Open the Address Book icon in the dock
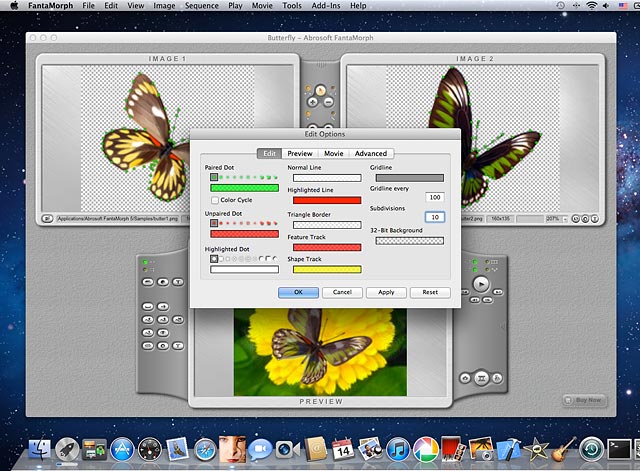Screen dimensions: 640x471 tap(315, 449)
